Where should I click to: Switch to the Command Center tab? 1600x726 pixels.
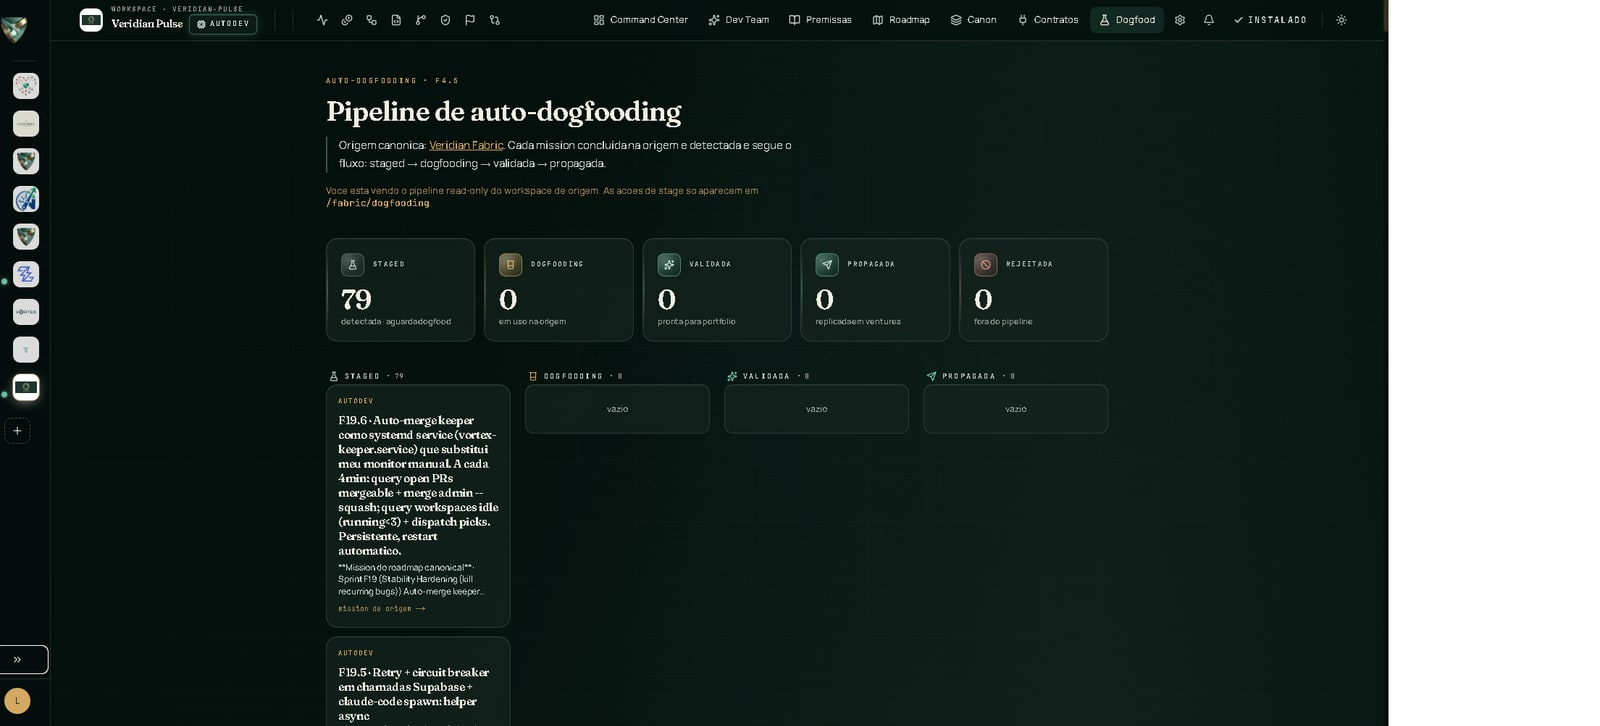point(640,20)
